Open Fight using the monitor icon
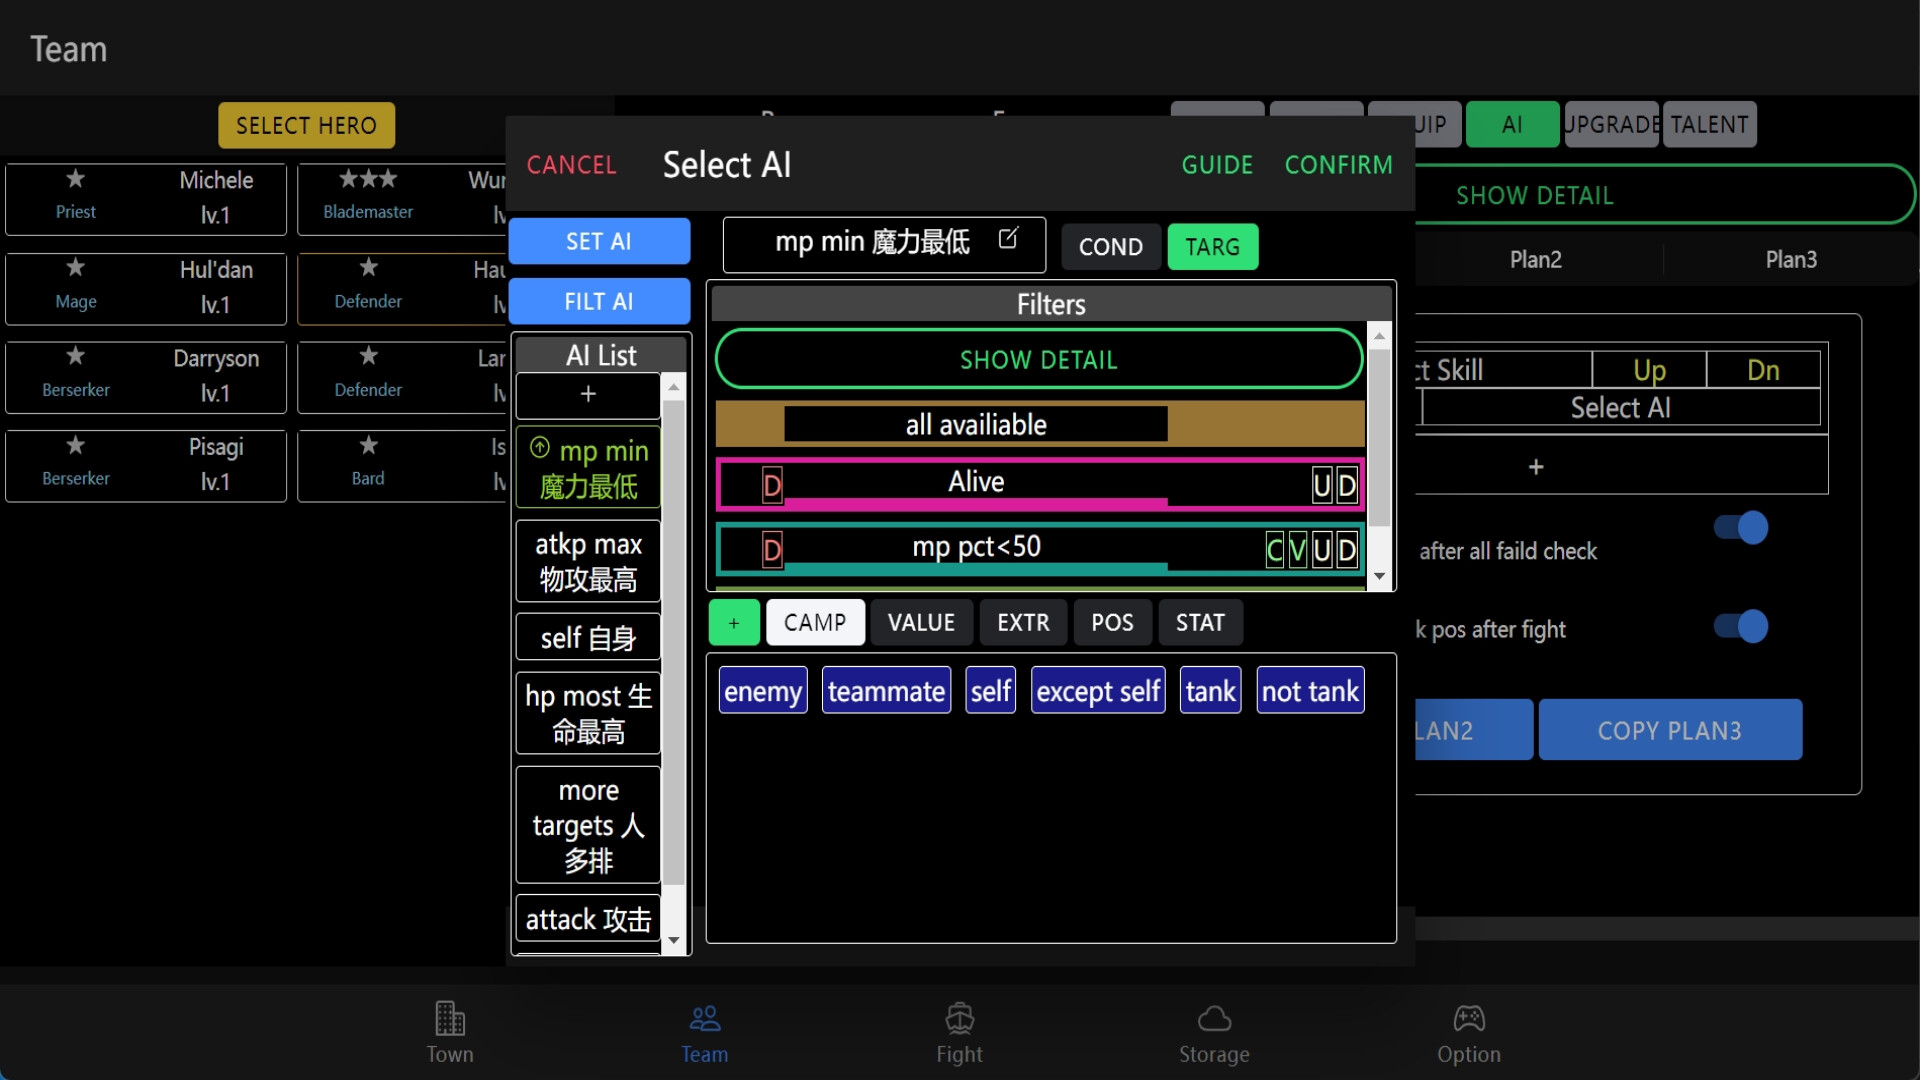The image size is (1920, 1080). click(x=958, y=1031)
